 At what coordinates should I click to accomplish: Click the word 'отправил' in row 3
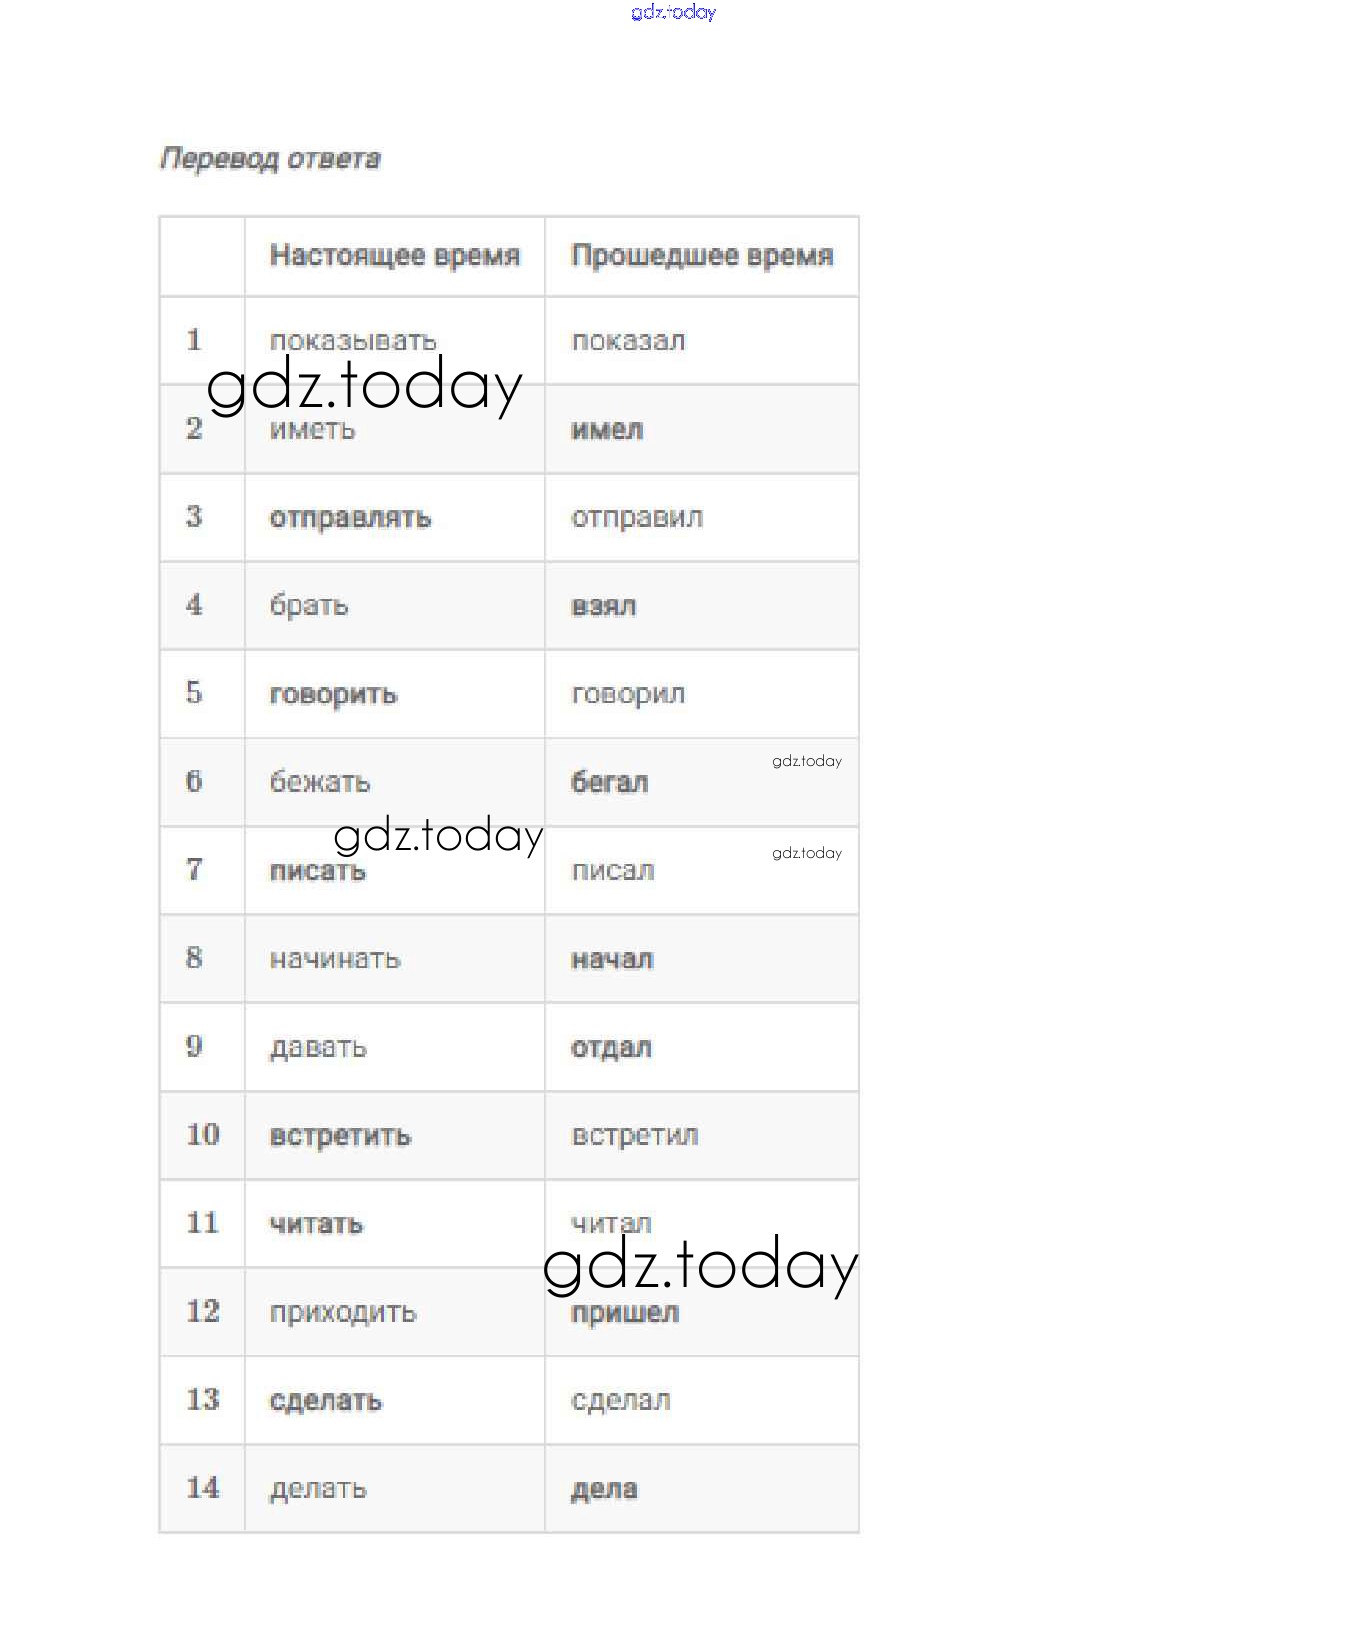pos(637,518)
